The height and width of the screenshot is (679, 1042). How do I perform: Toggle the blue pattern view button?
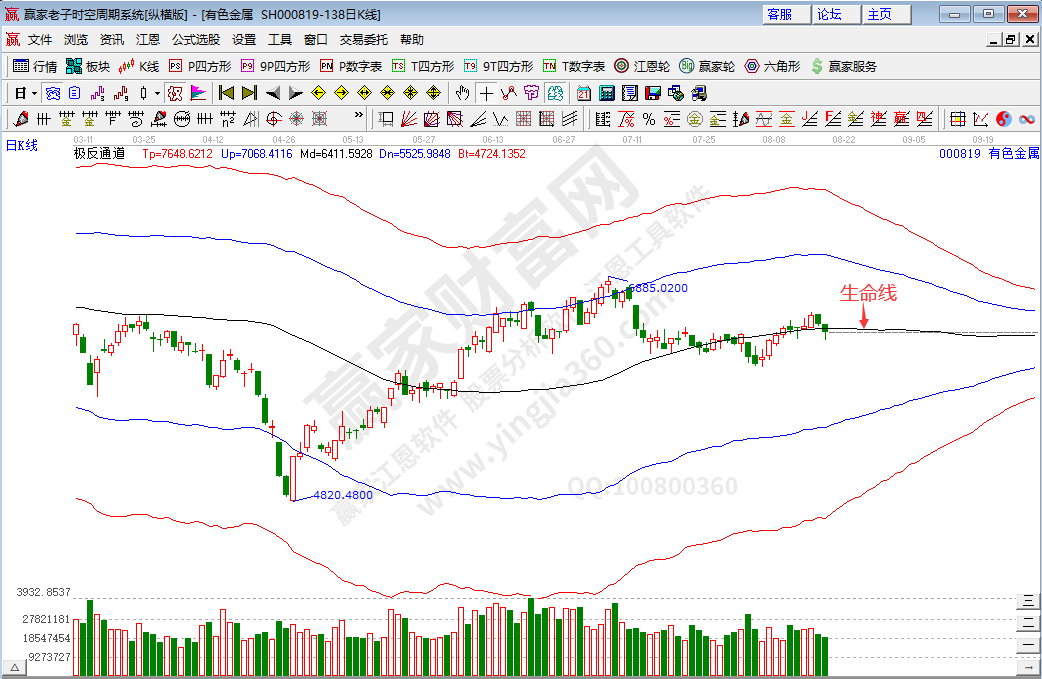click(52, 93)
